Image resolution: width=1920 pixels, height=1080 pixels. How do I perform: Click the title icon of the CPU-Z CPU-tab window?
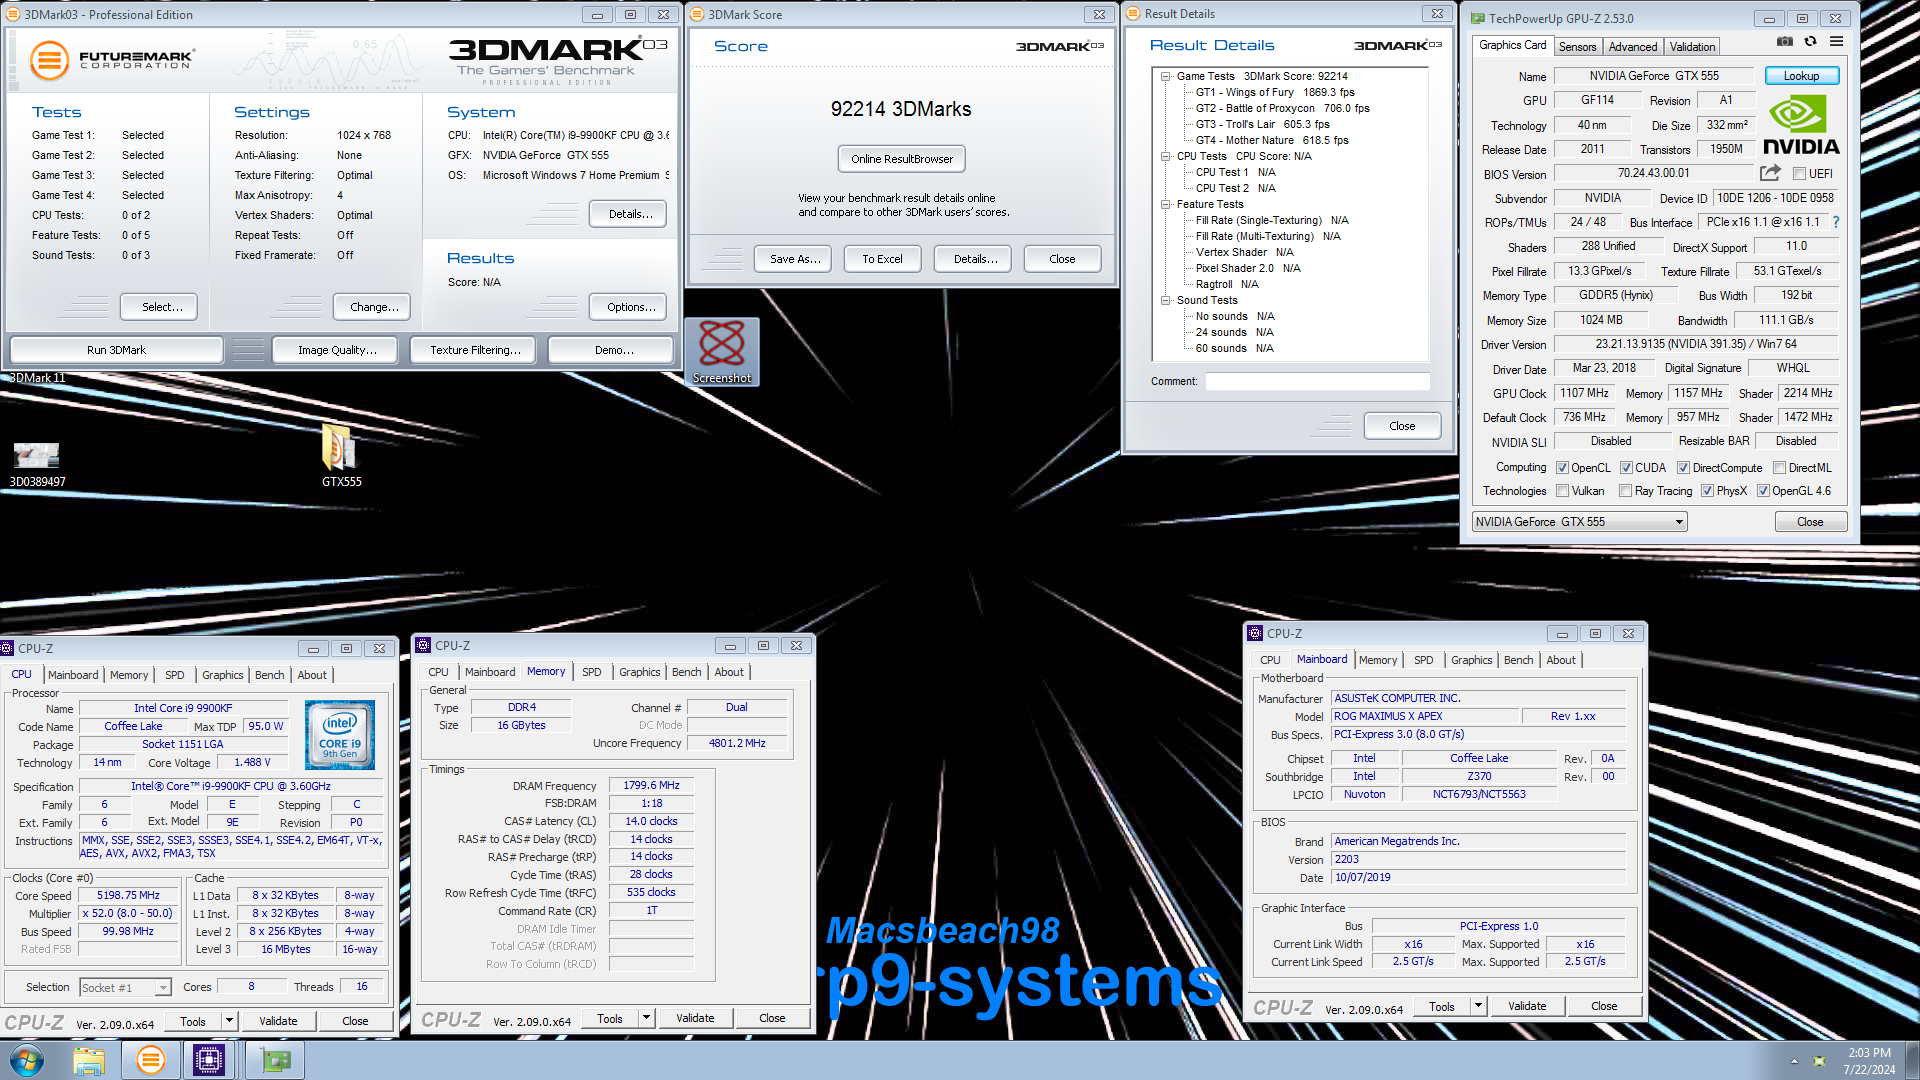pyautogui.click(x=7, y=648)
